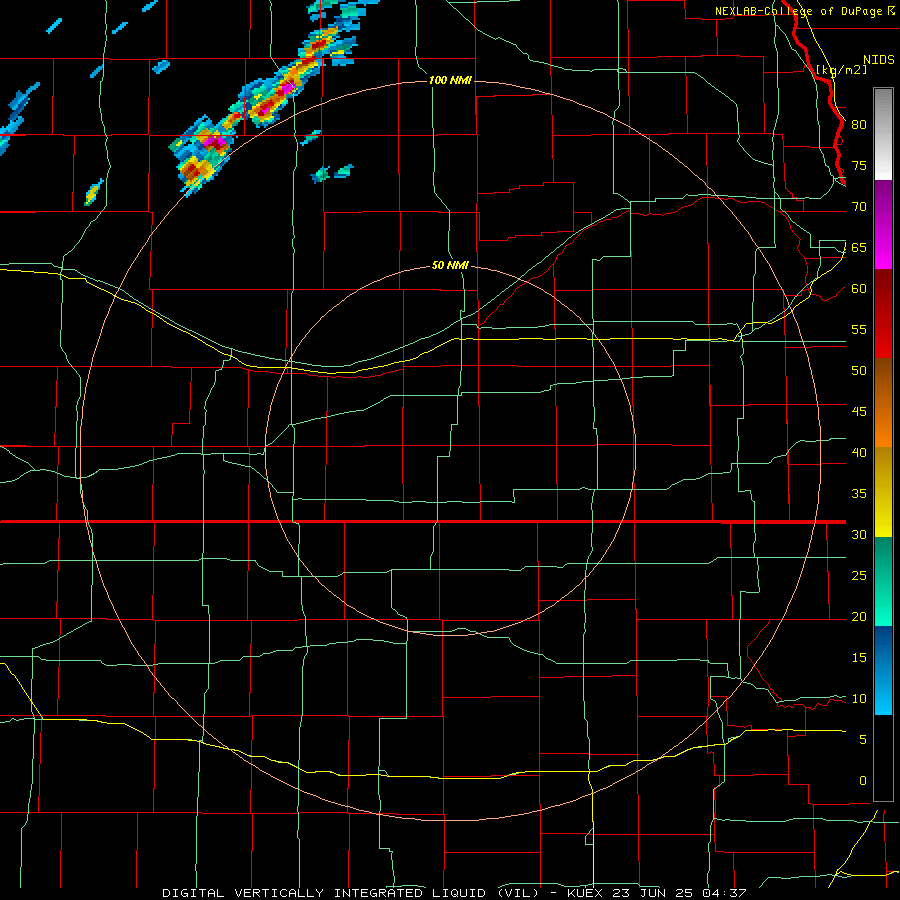Screen dimensions: 900x900
Task: Pick the green segment of the color bar
Action: [x=883, y=581]
